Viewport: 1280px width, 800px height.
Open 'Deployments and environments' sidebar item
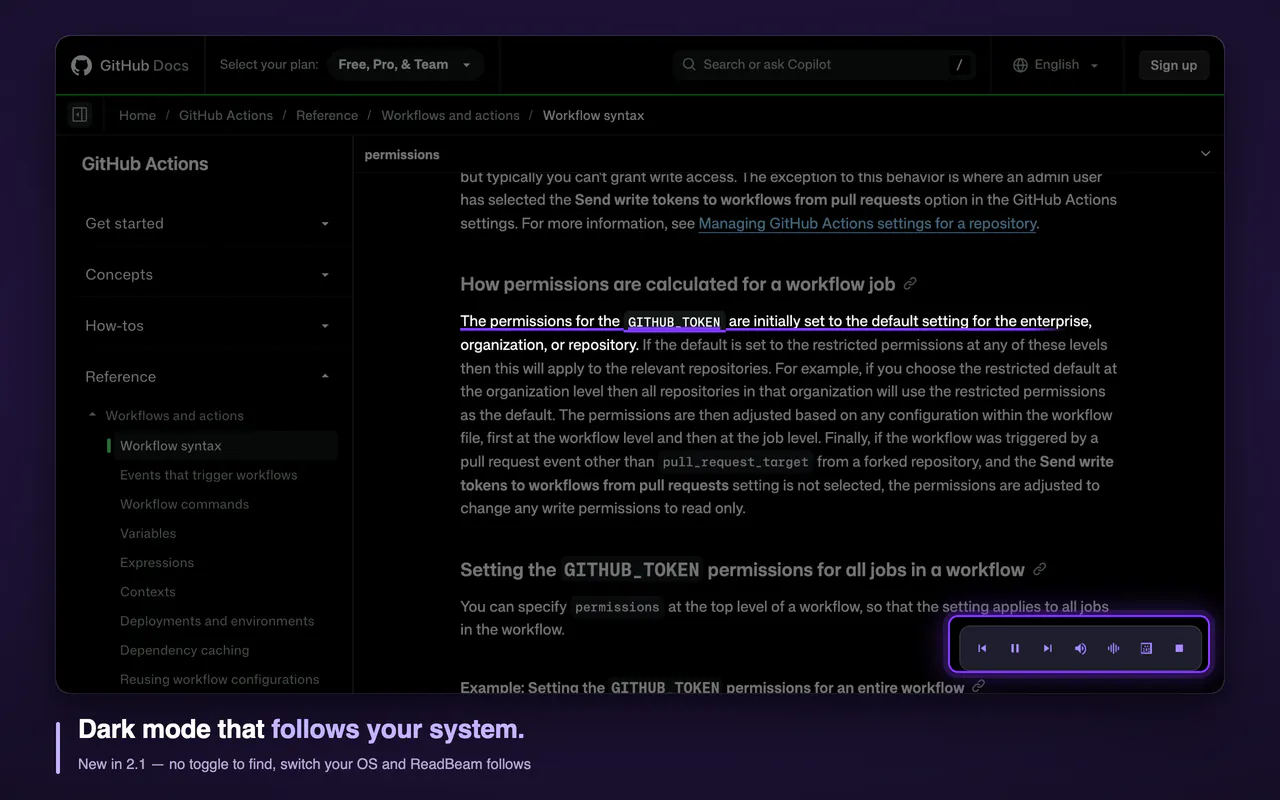point(217,621)
